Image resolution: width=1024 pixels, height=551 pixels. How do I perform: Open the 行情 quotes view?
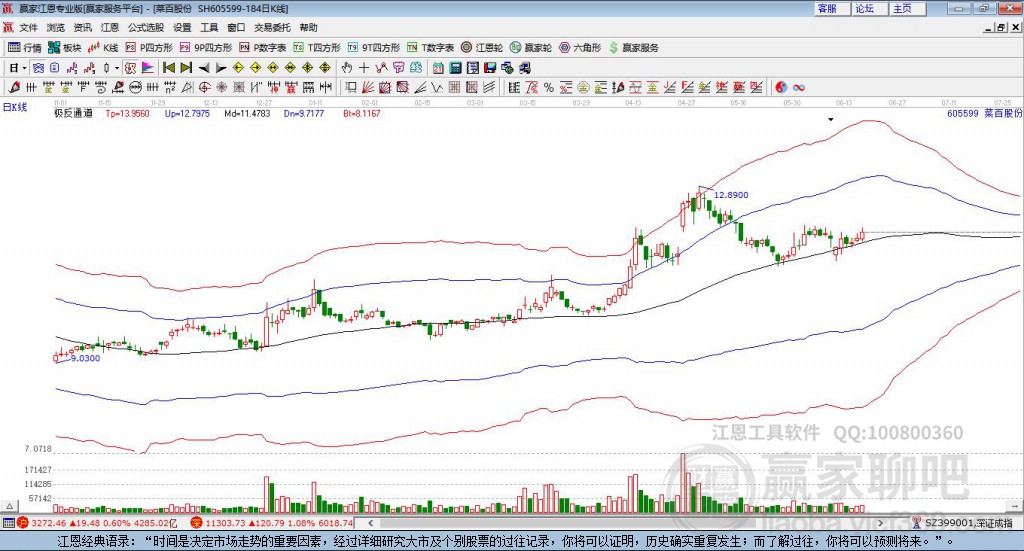(24, 48)
